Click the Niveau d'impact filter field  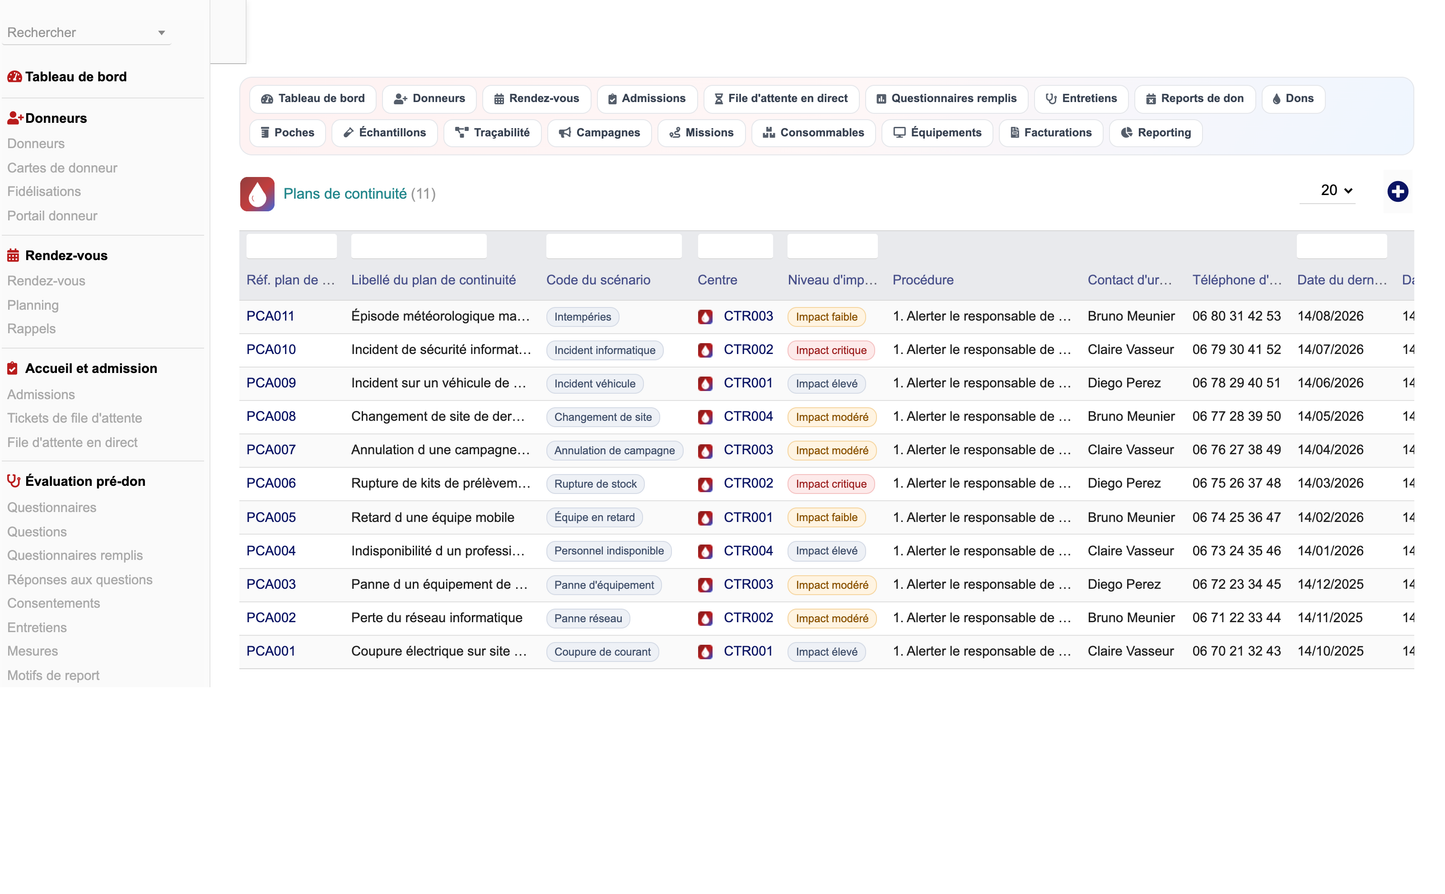(832, 246)
